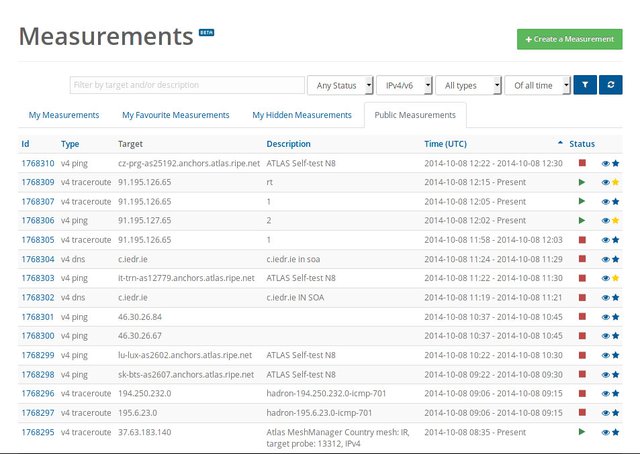640x454 pixels.
Task: Click green running status icon for 1768309
Action: 582,182
